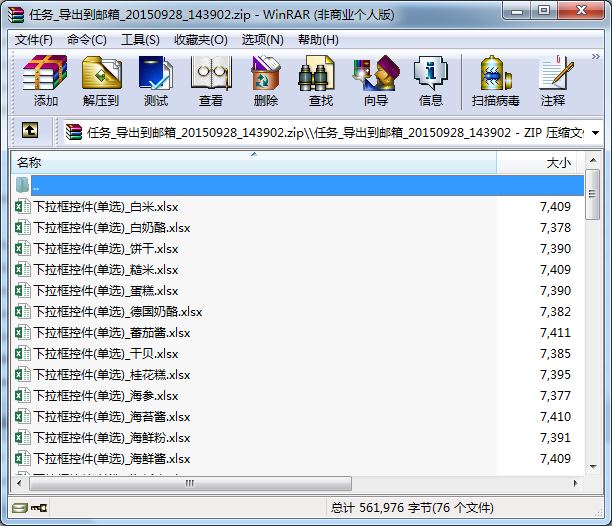
Task: Select file 下拉框控件(单选)_海参.xlsx
Action: click(x=106, y=396)
